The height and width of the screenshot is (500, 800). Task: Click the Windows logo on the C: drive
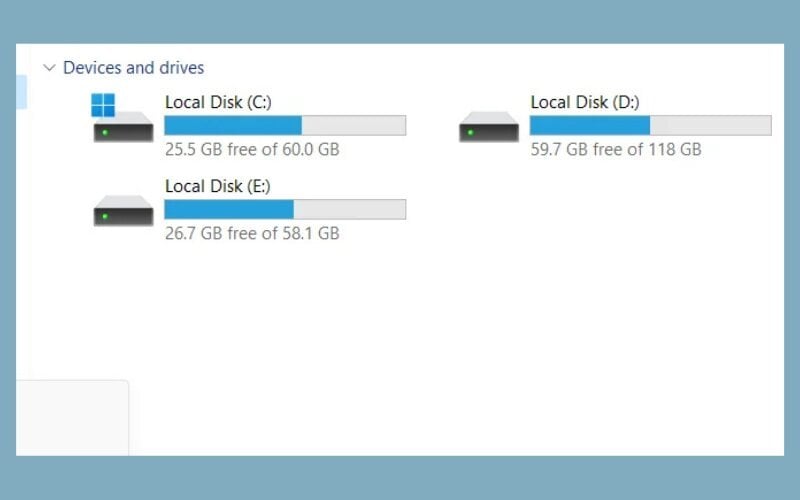(103, 104)
